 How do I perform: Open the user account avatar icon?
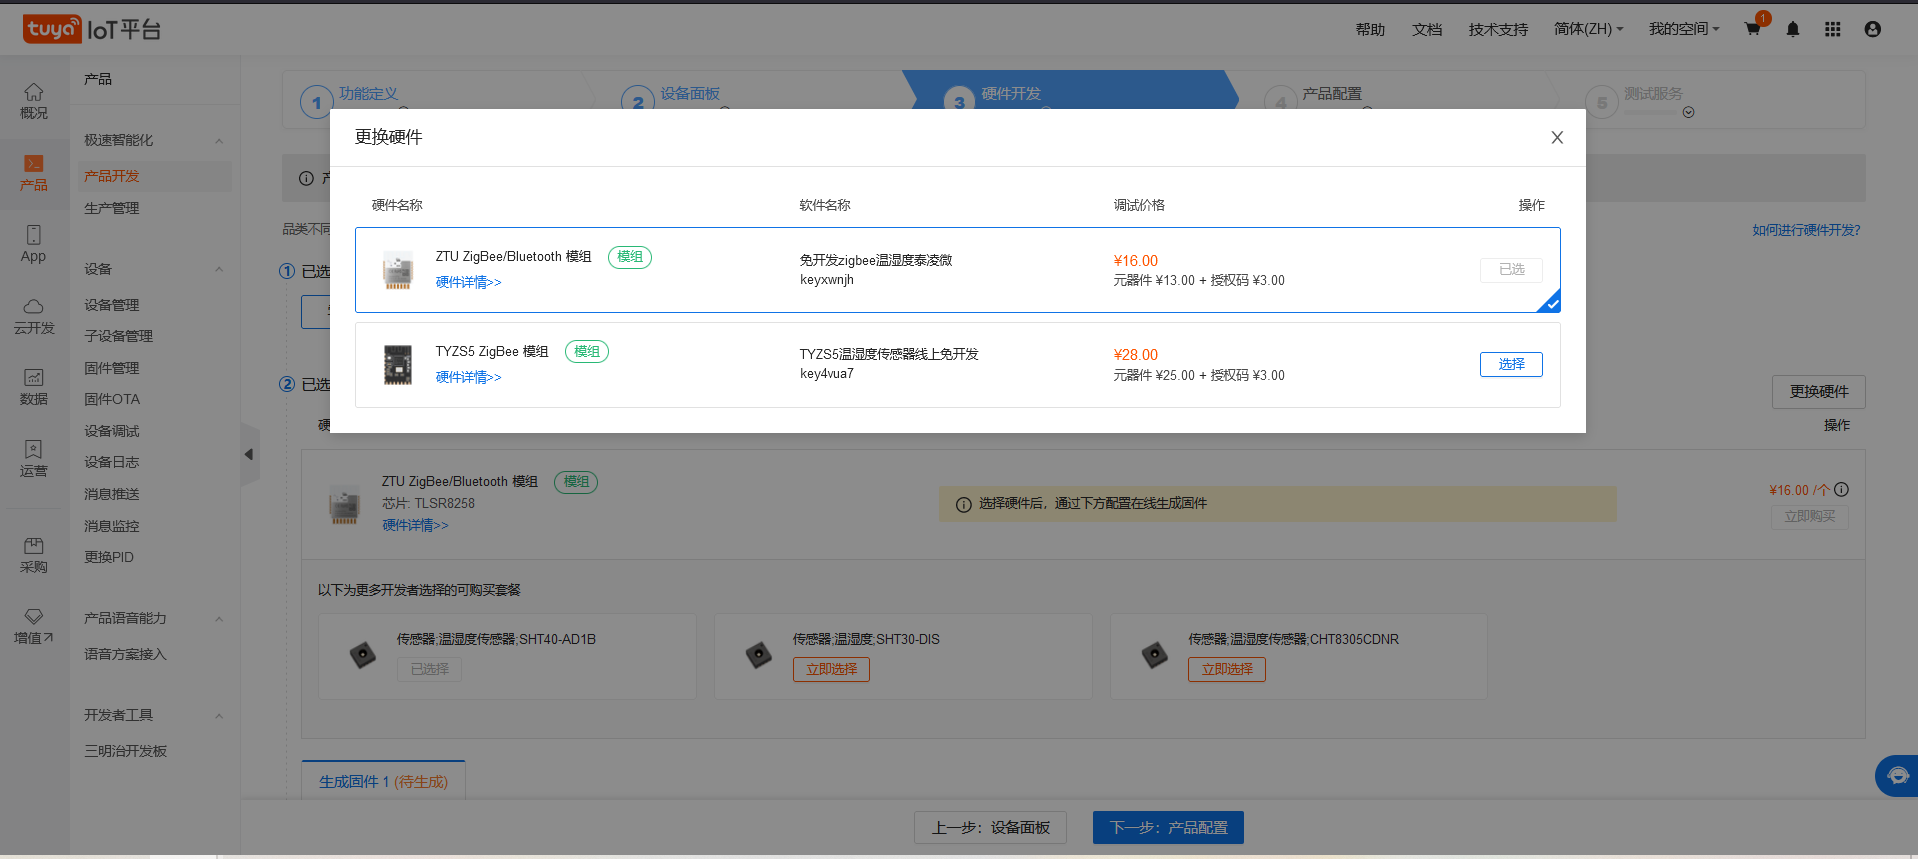[1873, 29]
